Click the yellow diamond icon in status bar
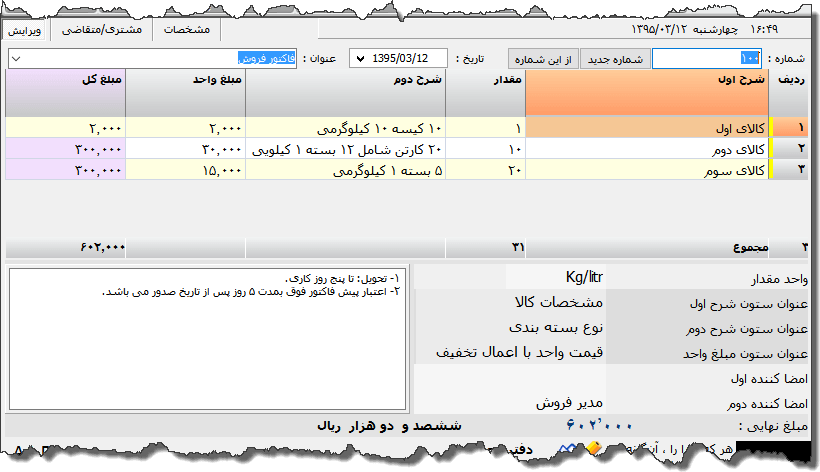Viewport: 820px width, 472px height. 593,449
